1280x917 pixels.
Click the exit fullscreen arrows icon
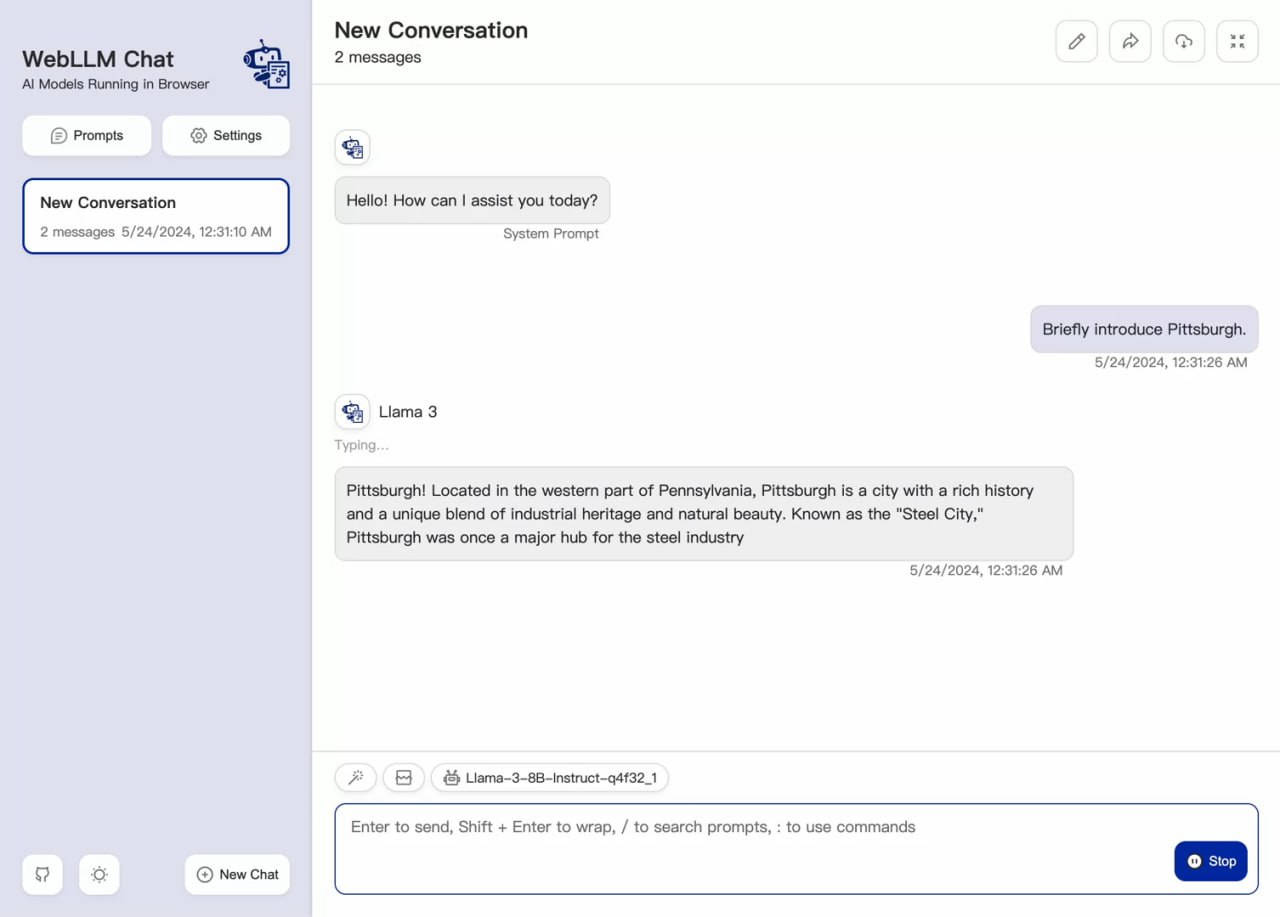(1237, 41)
